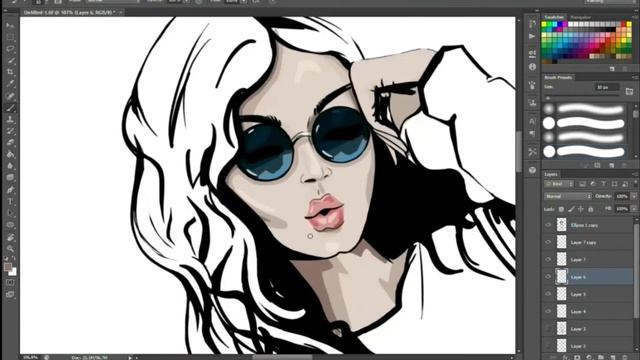Switch to the Swatches tab

click(x=554, y=17)
